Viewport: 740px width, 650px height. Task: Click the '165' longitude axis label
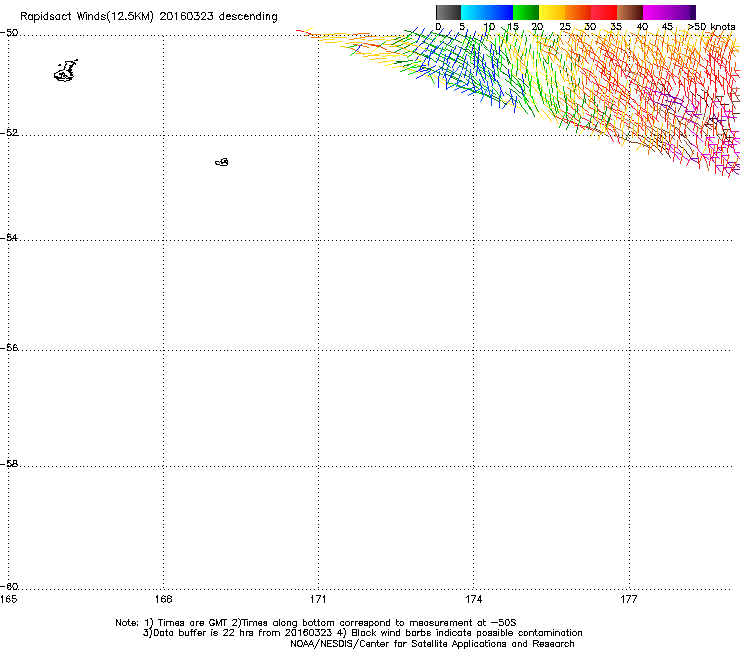(8, 599)
